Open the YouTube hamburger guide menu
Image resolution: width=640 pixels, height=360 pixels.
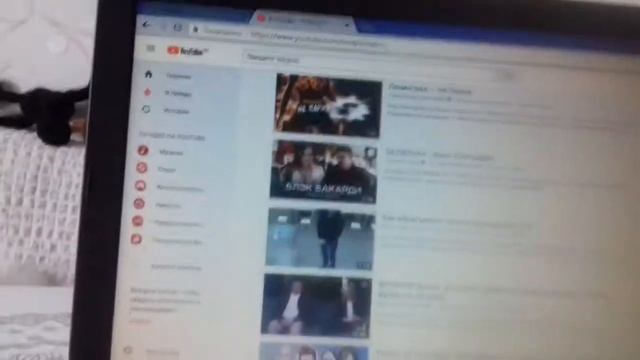pyautogui.click(x=151, y=49)
